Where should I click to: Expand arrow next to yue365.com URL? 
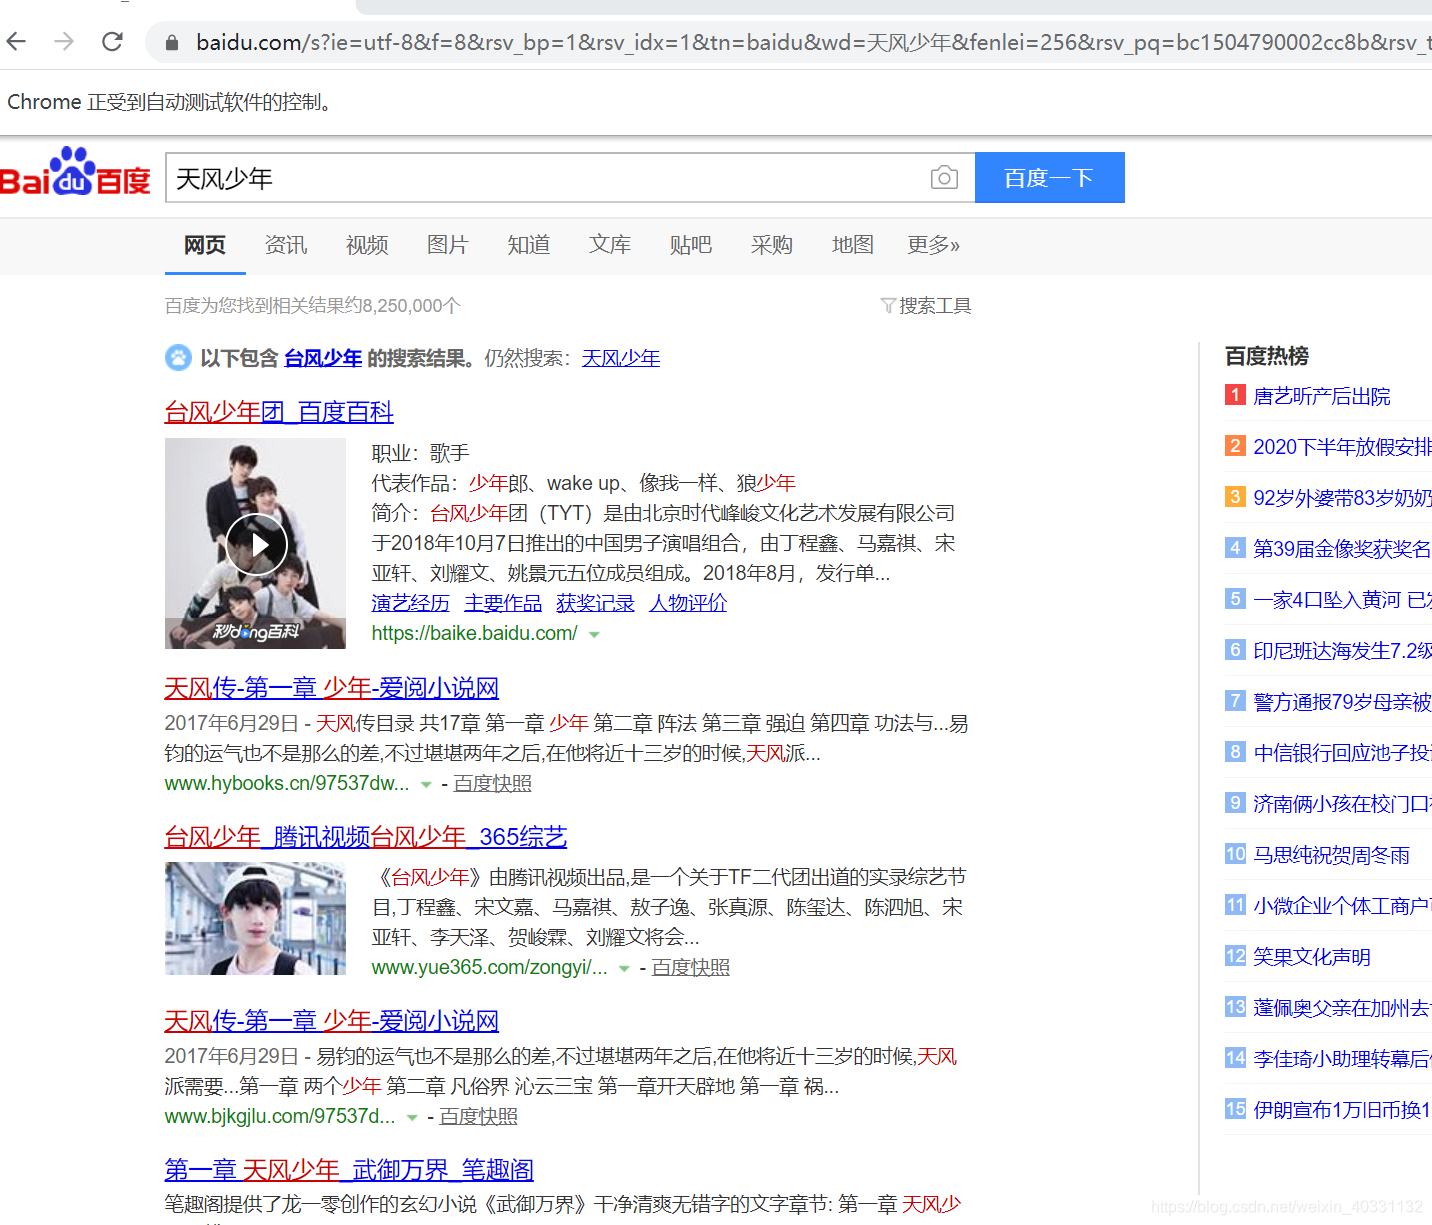coord(624,969)
